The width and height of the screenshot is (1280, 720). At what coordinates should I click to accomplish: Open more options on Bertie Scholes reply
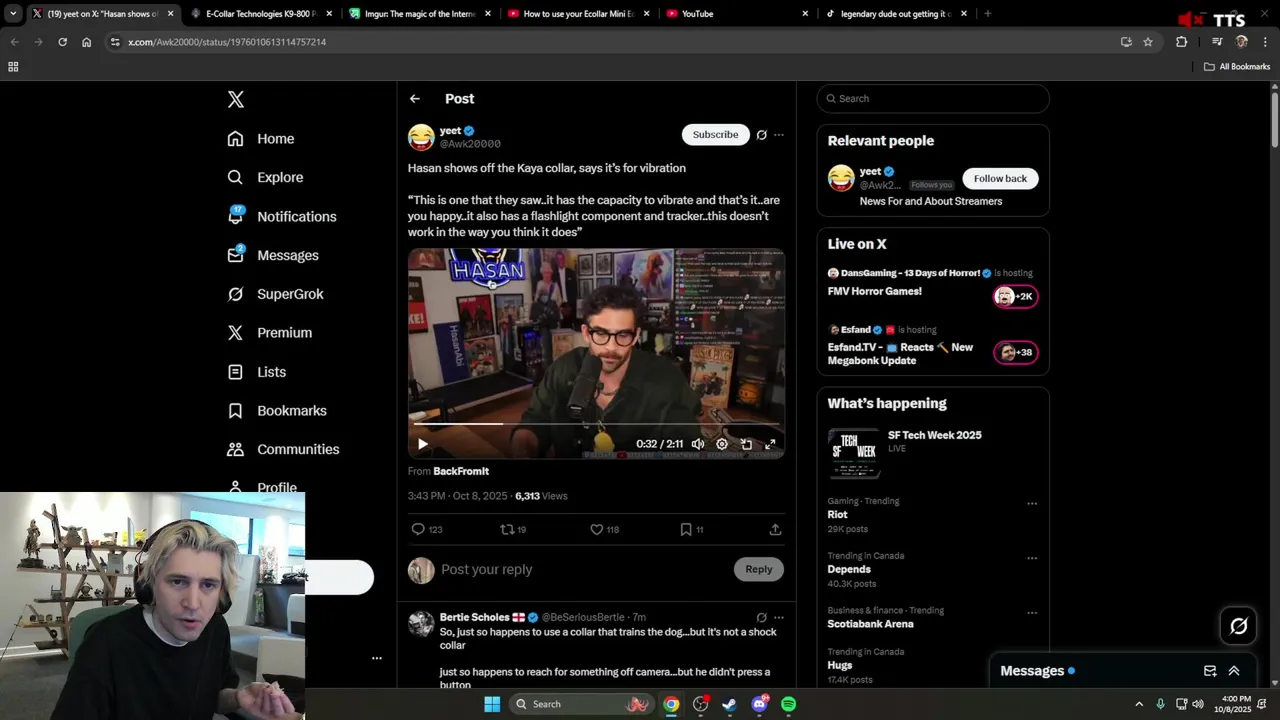(779, 618)
